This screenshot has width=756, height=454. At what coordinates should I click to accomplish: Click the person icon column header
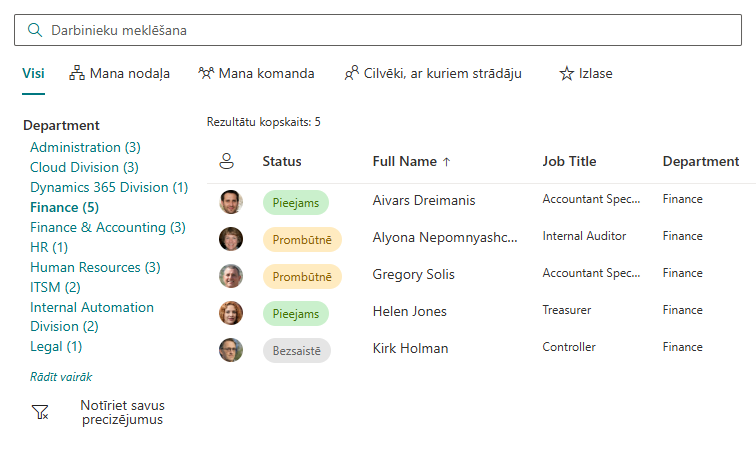tap(227, 161)
